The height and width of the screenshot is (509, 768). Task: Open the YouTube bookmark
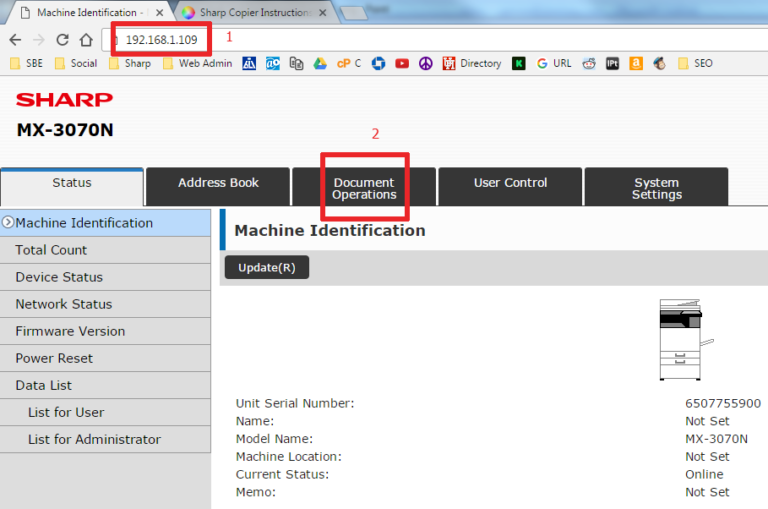(x=402, y=63)
